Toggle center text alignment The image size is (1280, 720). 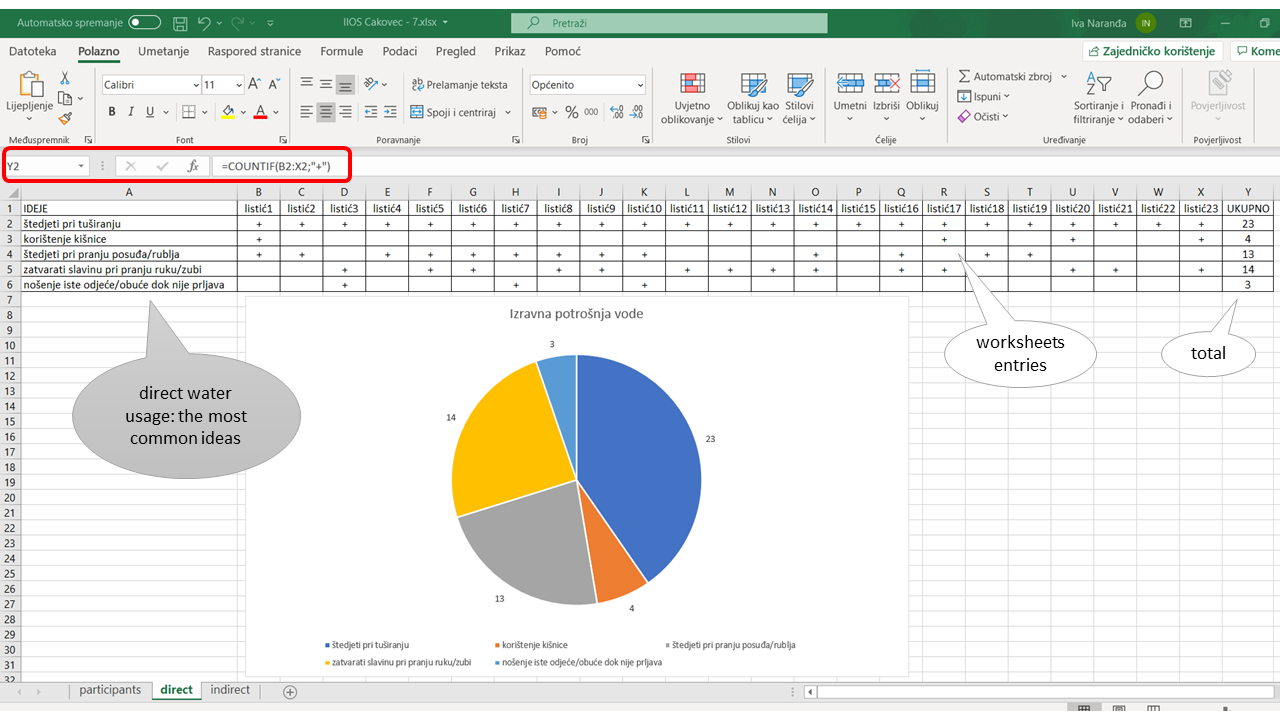(326, 112)
